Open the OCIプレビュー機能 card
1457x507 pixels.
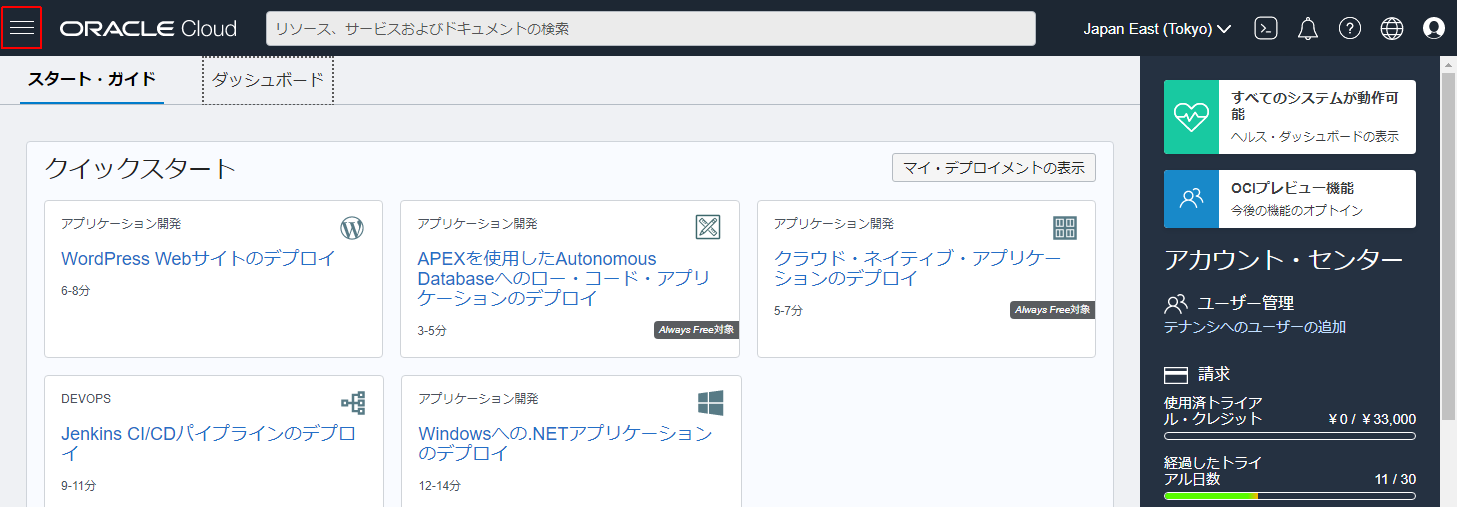coord(1290,199)
